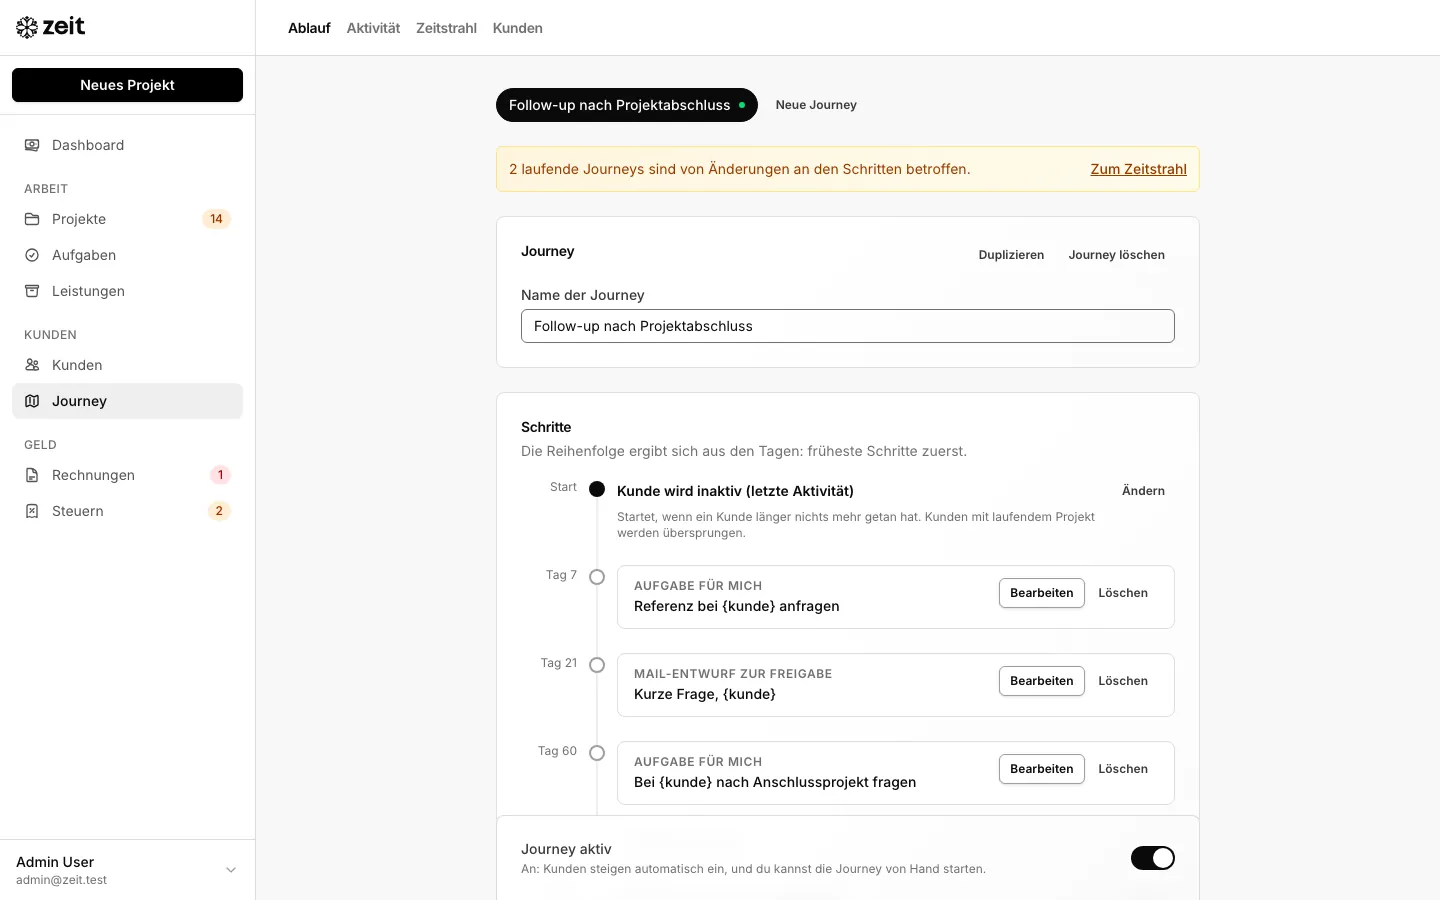
Task: Click the Steuern badge showing 2
Action: pyautogui.click(x=219, y=511)
